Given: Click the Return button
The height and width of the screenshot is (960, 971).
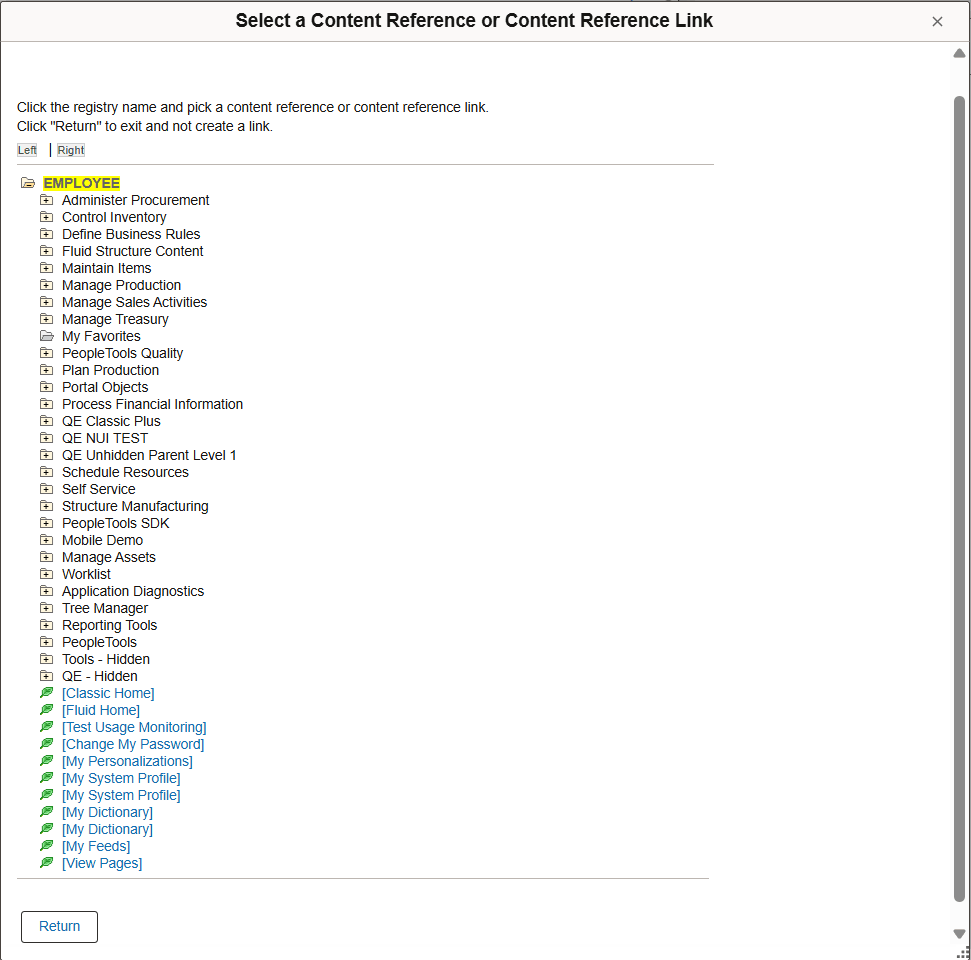Looking at the screenshot, I should pos(59,927).
